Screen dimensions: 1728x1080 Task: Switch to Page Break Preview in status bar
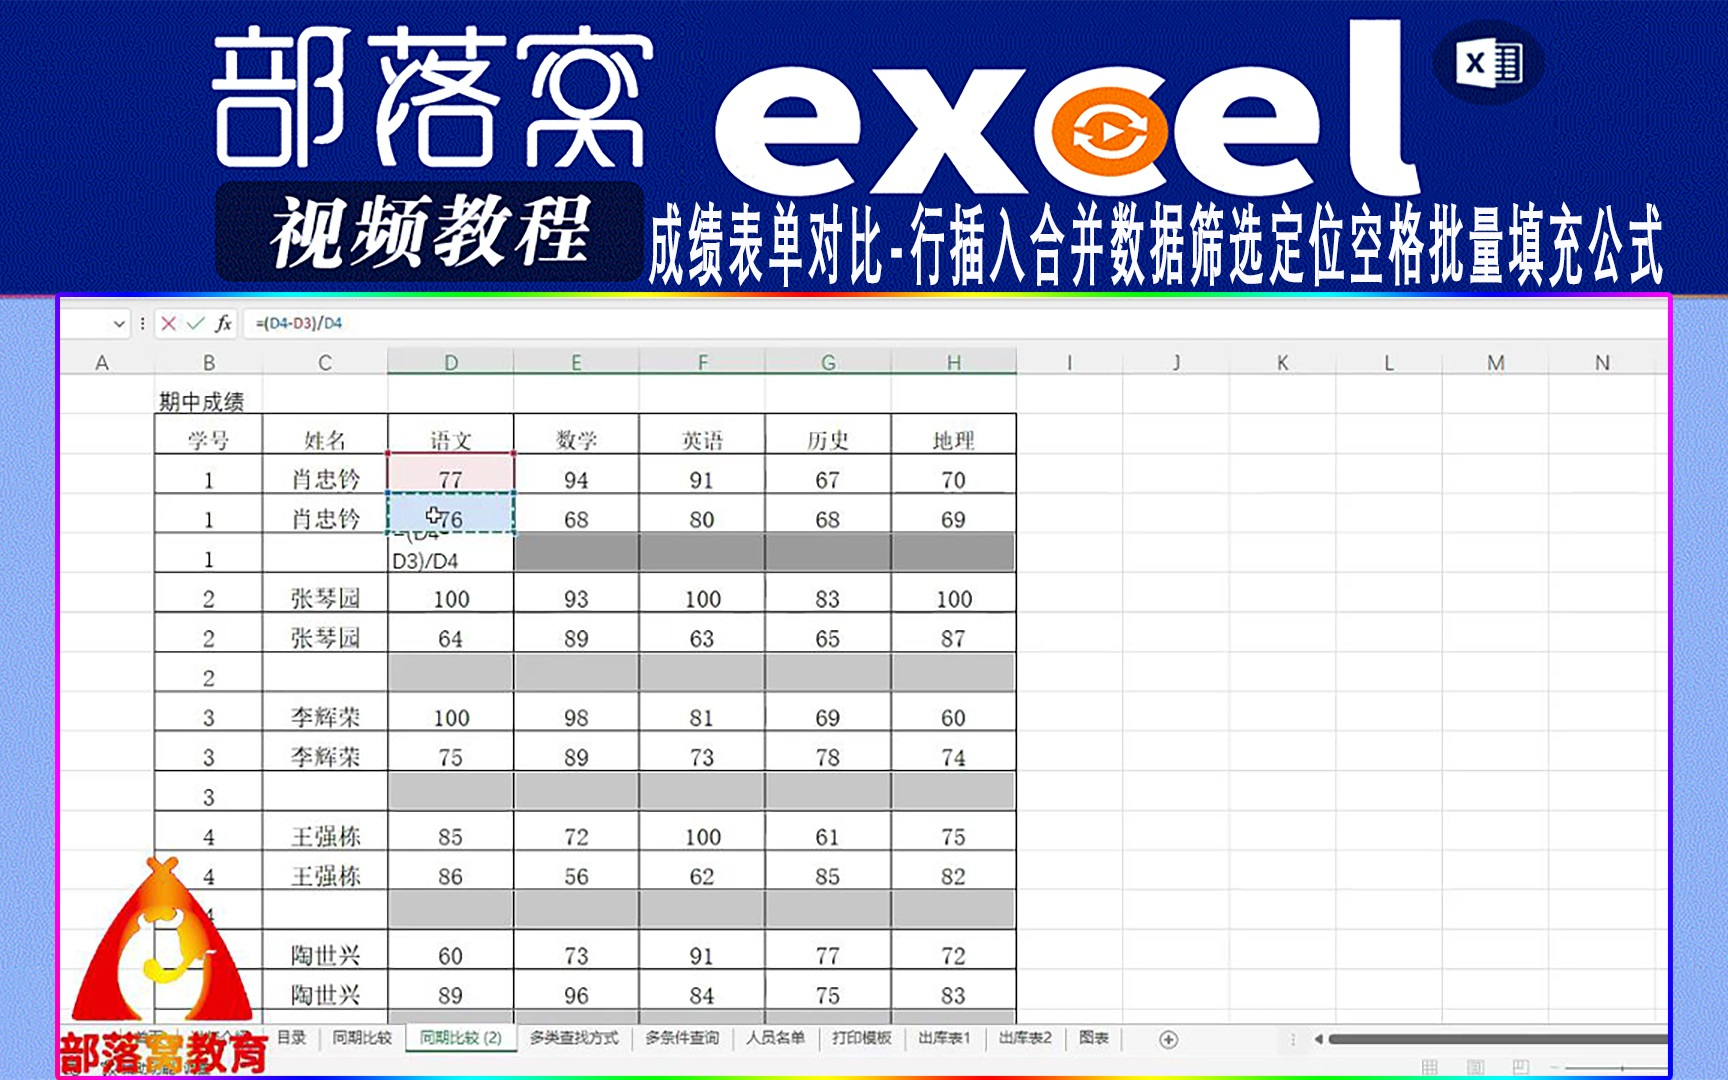click(1520, 1067)
